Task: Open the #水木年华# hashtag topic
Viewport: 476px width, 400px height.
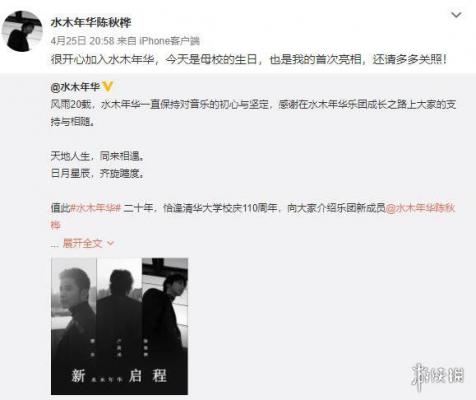Action: 95,208
